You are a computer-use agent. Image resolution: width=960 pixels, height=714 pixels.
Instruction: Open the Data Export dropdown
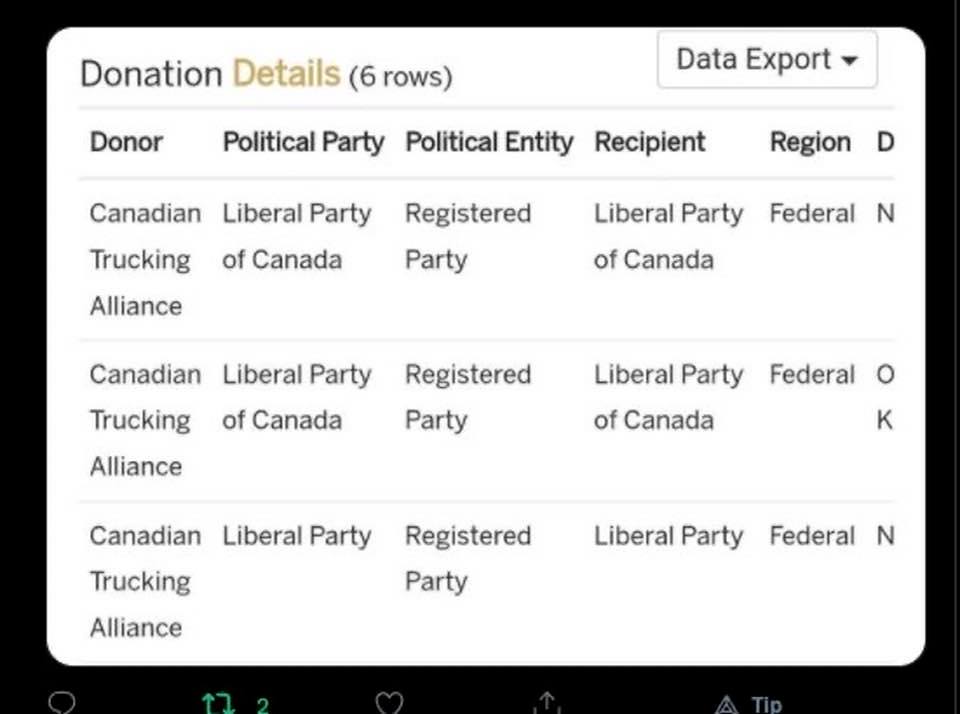click(x=766, y=60)
